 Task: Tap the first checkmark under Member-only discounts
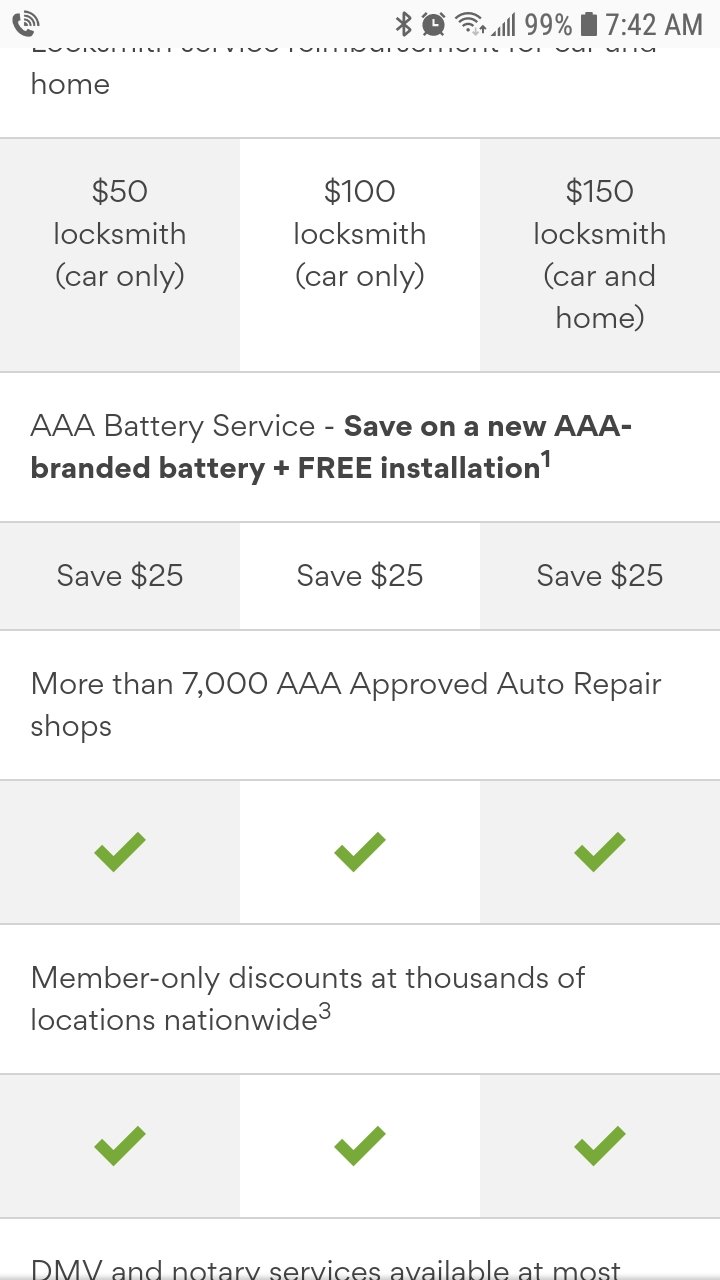click(x=120, y=1146)
